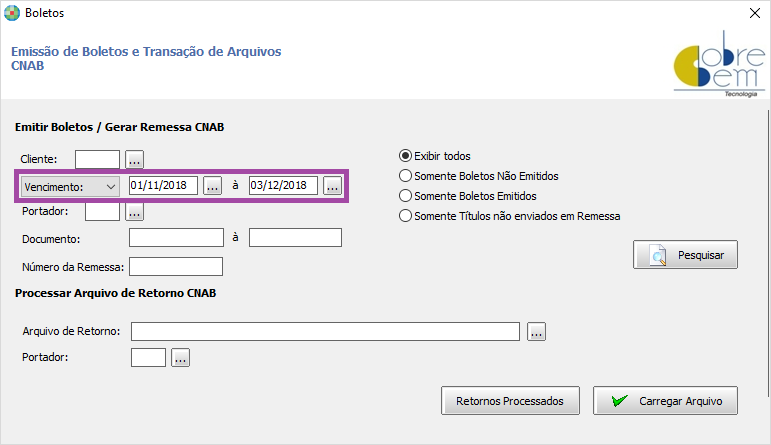Click the Carregar Arquivo button

(665, 401)
